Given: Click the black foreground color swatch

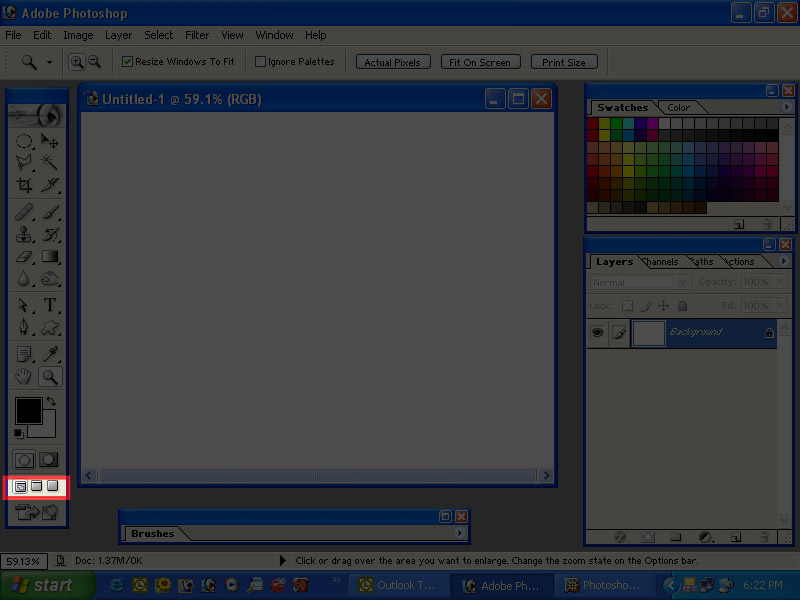Looking at the screenshot, I should 27,410.
